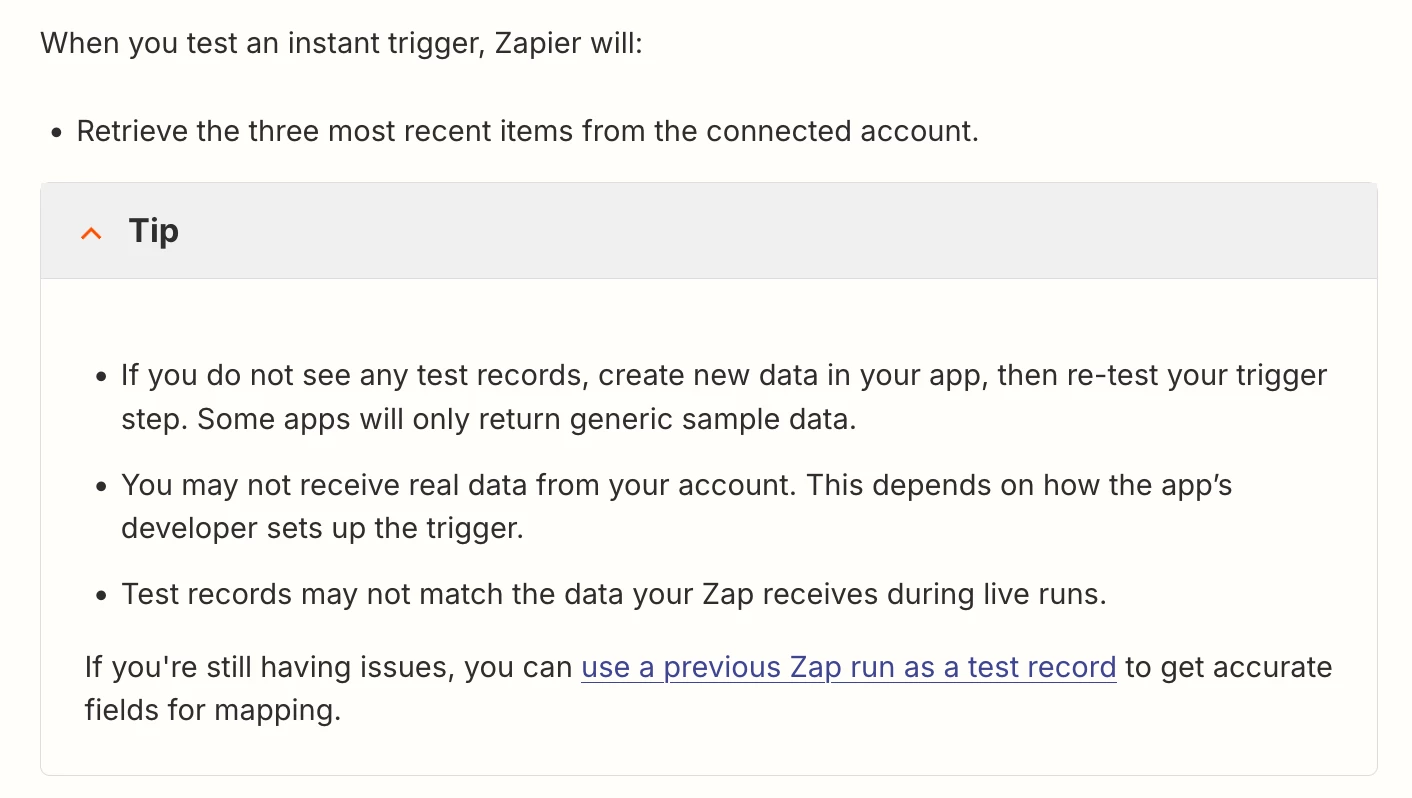Click bullet marker before 'Test records may not match'
The width and height of the screenshot is (1412, 798).
point(101,596)
